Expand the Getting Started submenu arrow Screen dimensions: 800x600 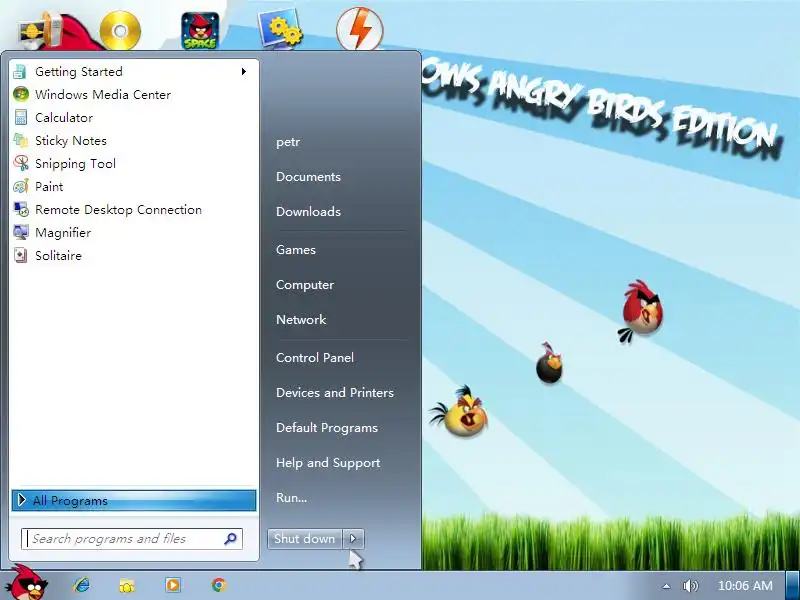coord(244,71)
